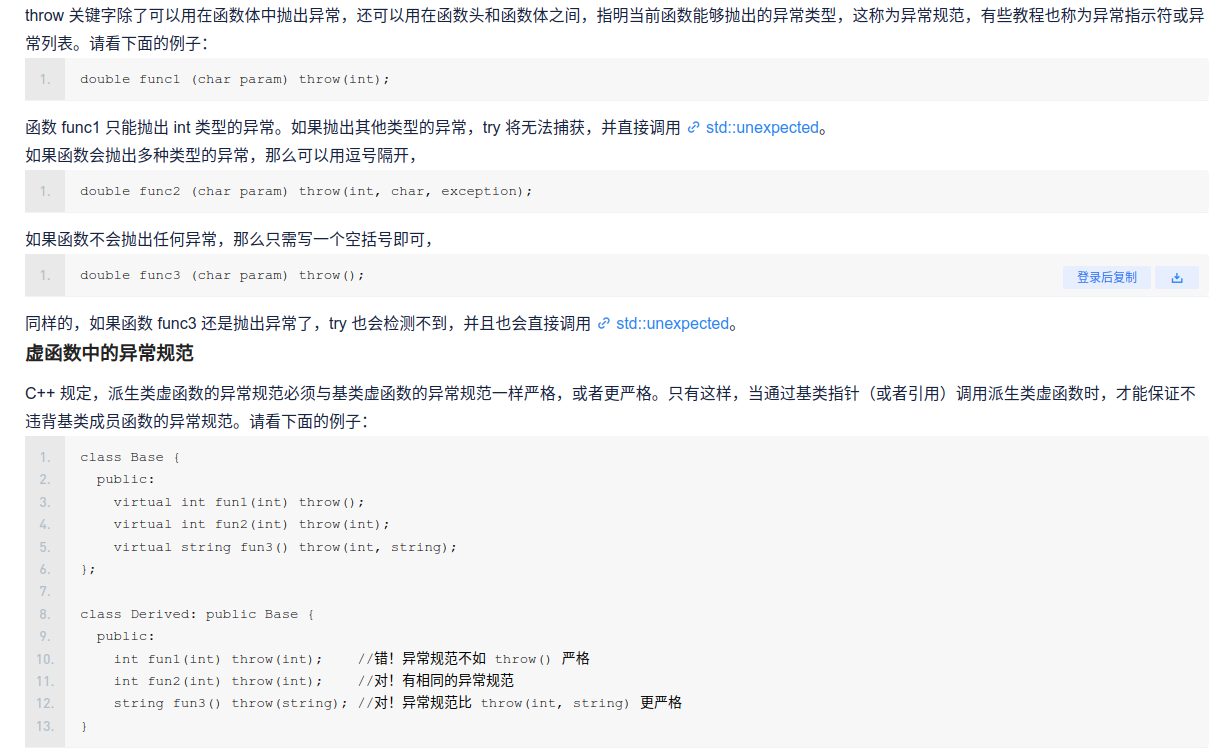1223x748 pixels.
Task: Open the first std::unexpected link after func1
Action: [762, 128]
